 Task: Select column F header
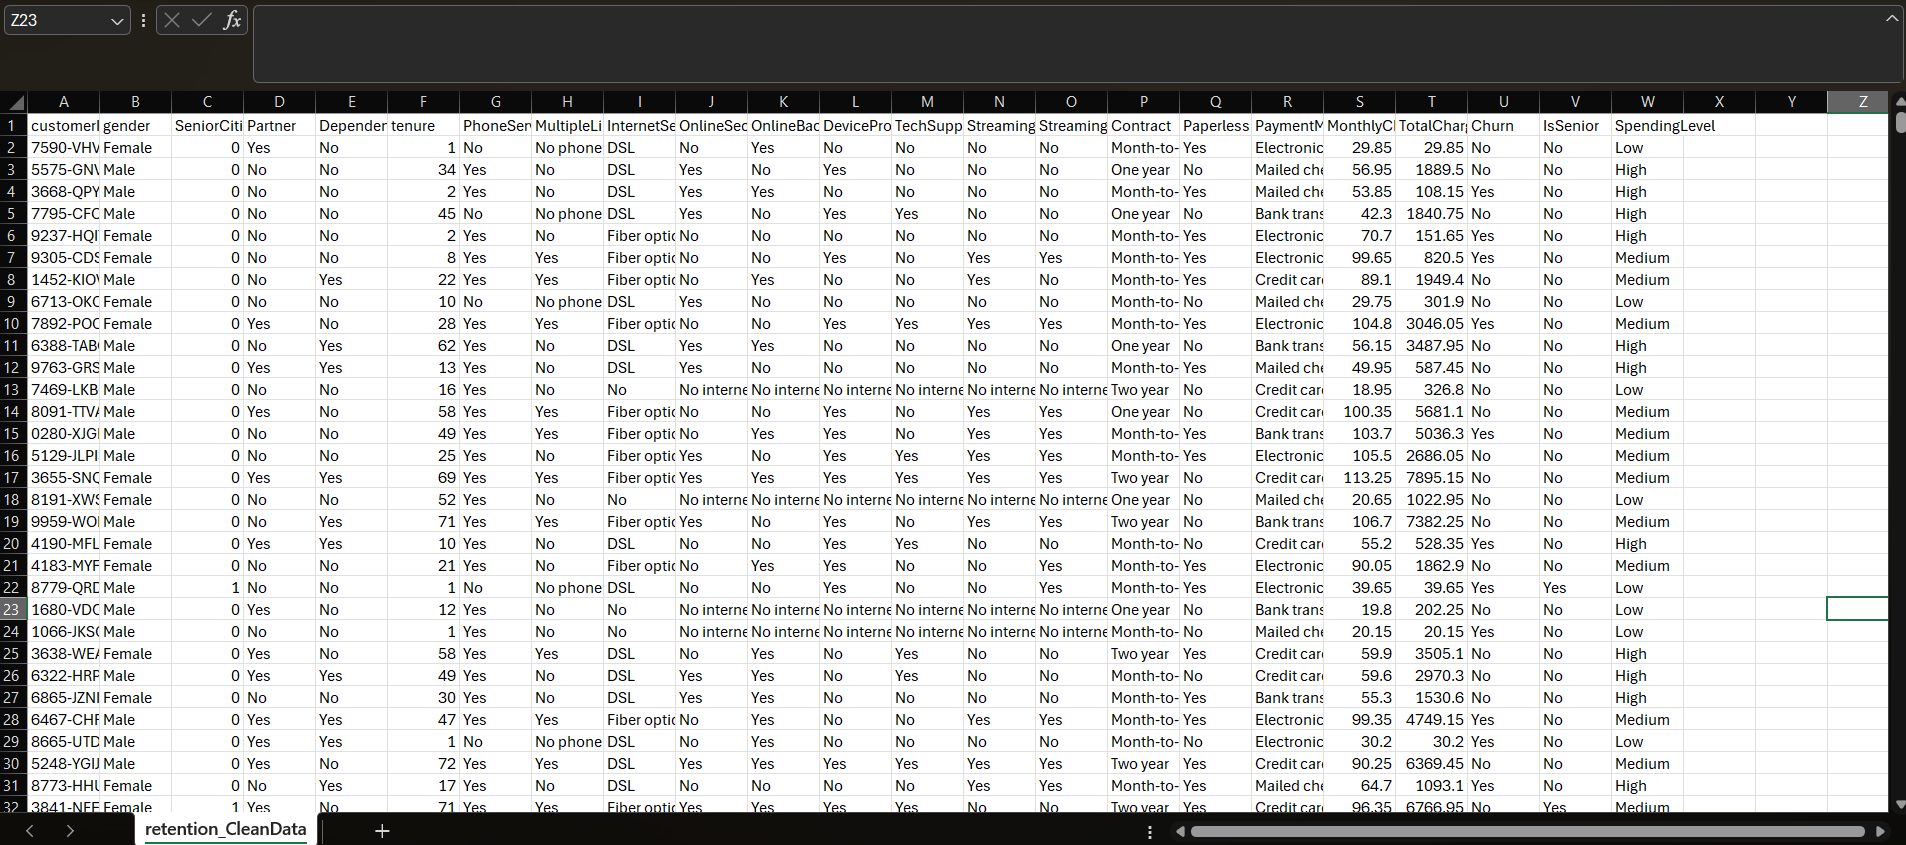424,102
